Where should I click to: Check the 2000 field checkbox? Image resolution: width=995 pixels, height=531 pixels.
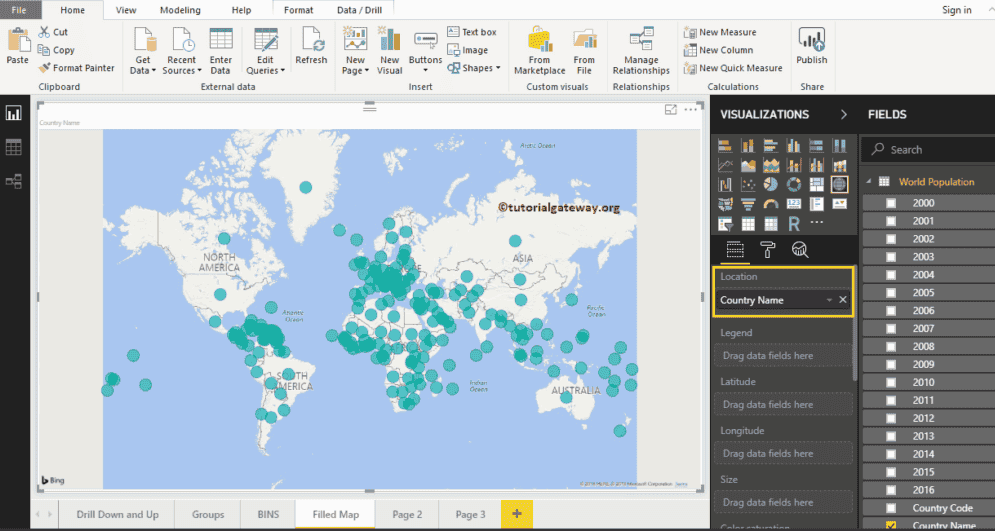click(x=891, y=203)
